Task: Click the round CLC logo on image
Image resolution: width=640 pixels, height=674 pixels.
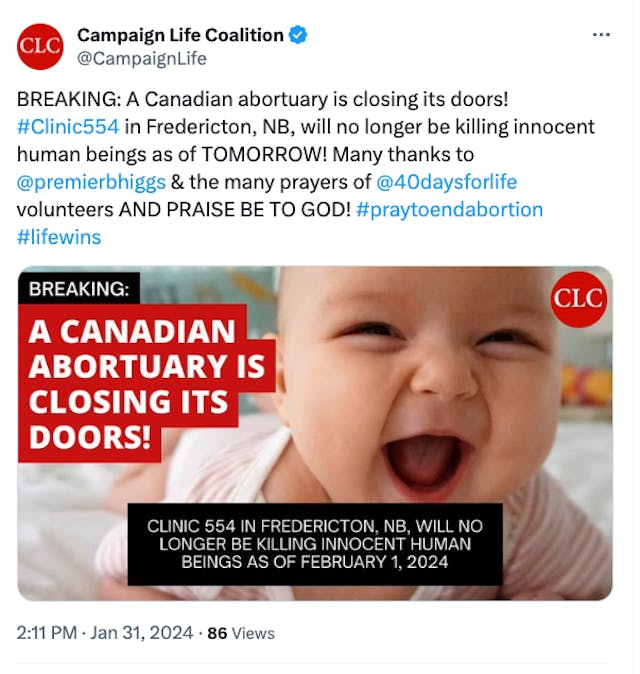Action: coord(579,298)
